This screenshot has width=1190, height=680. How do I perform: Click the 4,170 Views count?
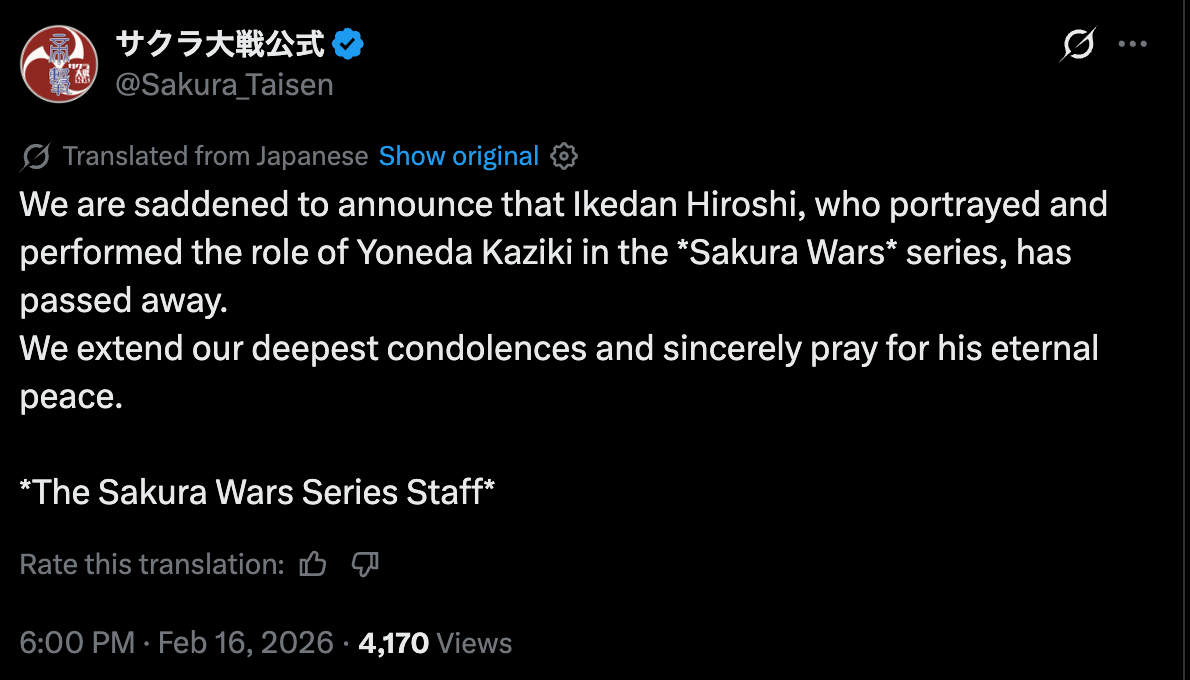pyautogui.click(x=434, y=643)
